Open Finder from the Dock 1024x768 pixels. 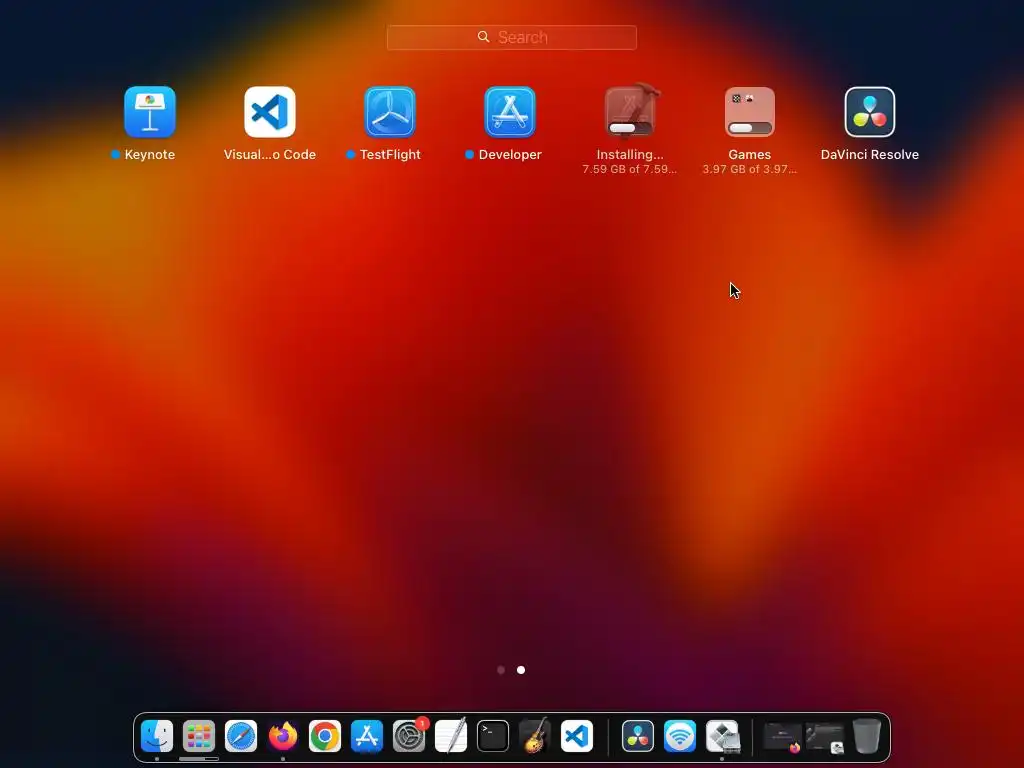click(157, 737)
